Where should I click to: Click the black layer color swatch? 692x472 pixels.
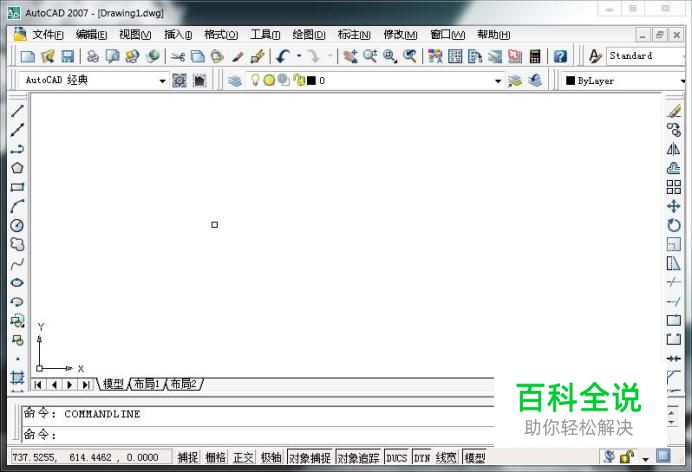coord(311,80)
